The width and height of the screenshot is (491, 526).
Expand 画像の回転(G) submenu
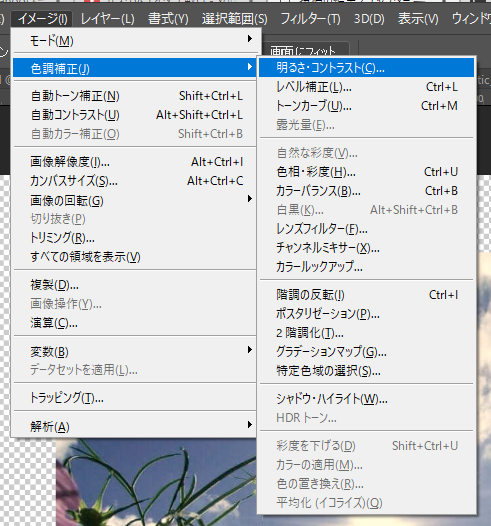tap(134, 201)
